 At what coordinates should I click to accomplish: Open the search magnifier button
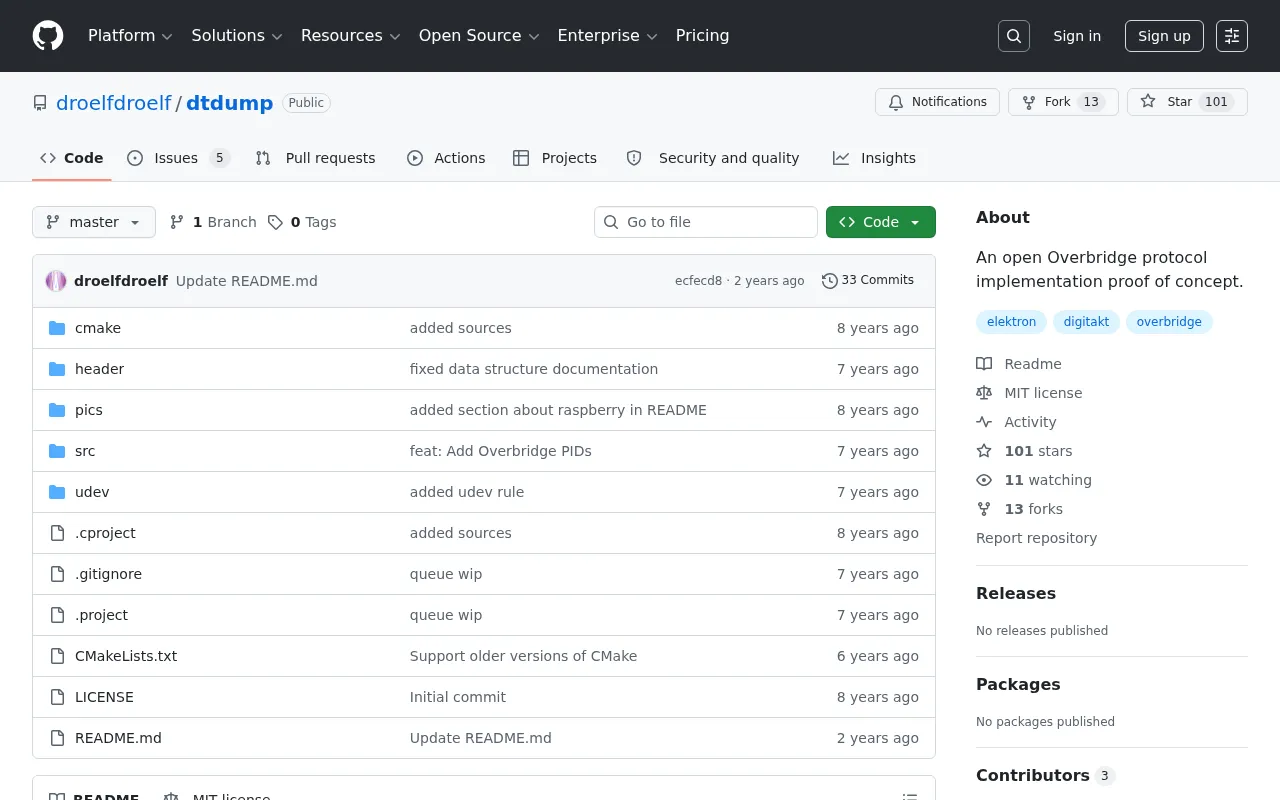click(x=1014, y=36)
